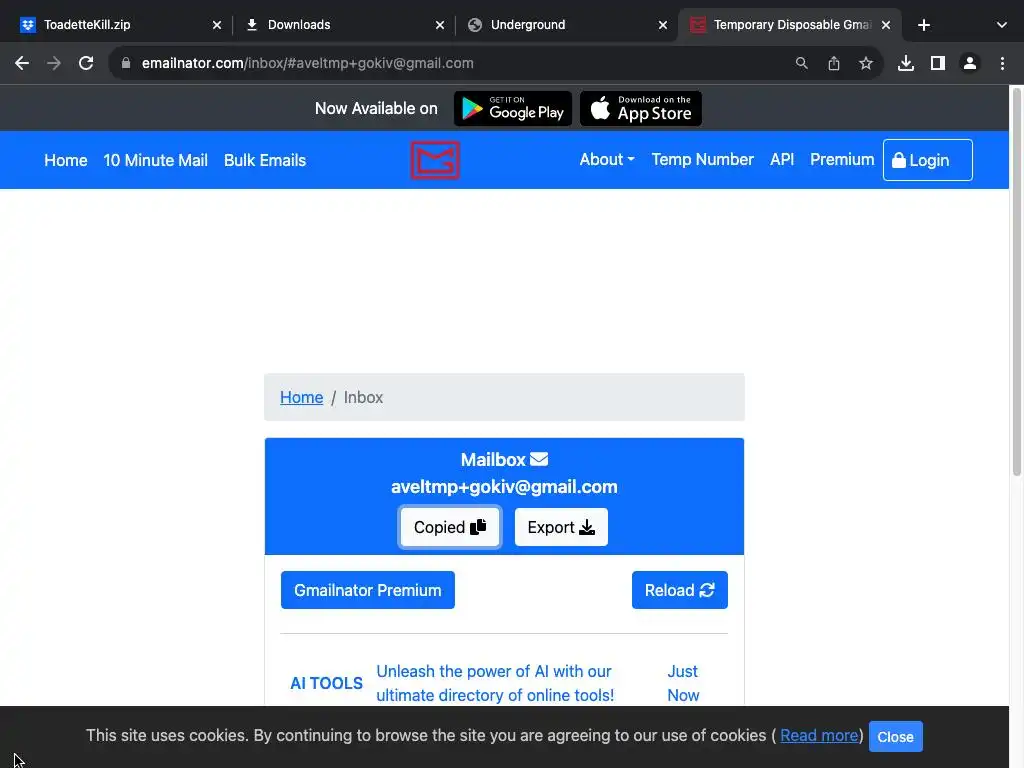
Task: Select the Temporary Disposable Gmail tab
Action: 790,25
